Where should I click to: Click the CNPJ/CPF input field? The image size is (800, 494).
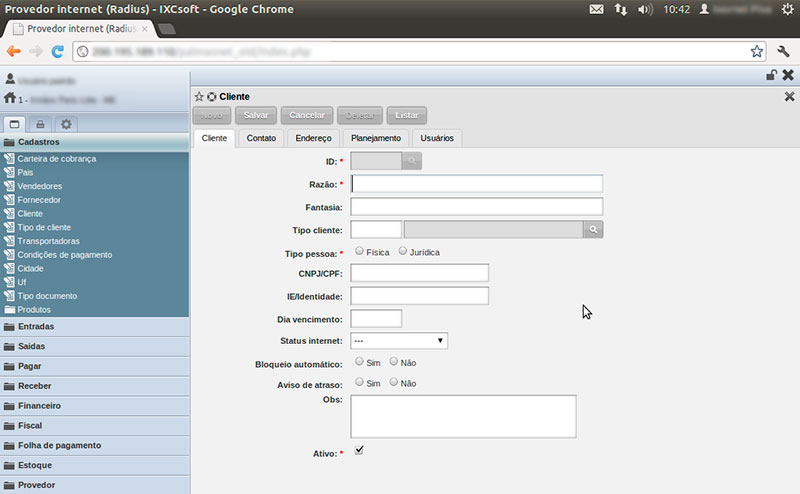tap(419, 273)
